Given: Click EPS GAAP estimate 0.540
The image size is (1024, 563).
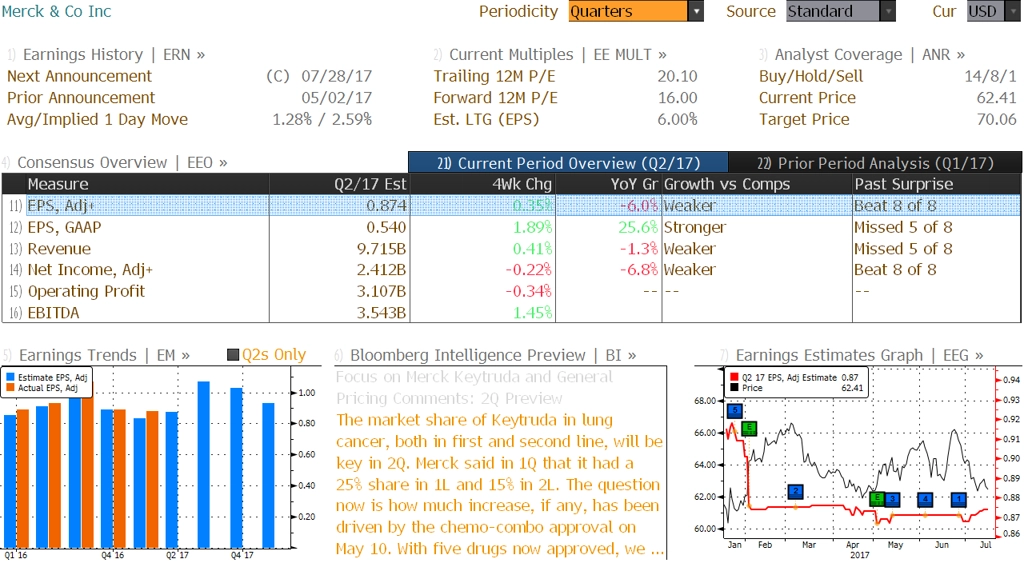Looking at the screenshot, I should pos(386,227).
